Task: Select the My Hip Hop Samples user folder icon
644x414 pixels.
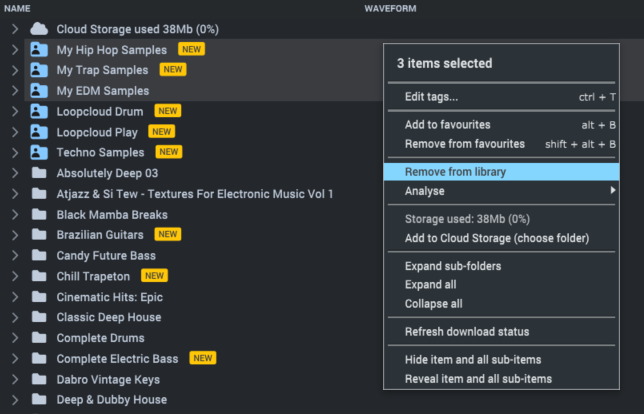Action: [x=39, y=50]
